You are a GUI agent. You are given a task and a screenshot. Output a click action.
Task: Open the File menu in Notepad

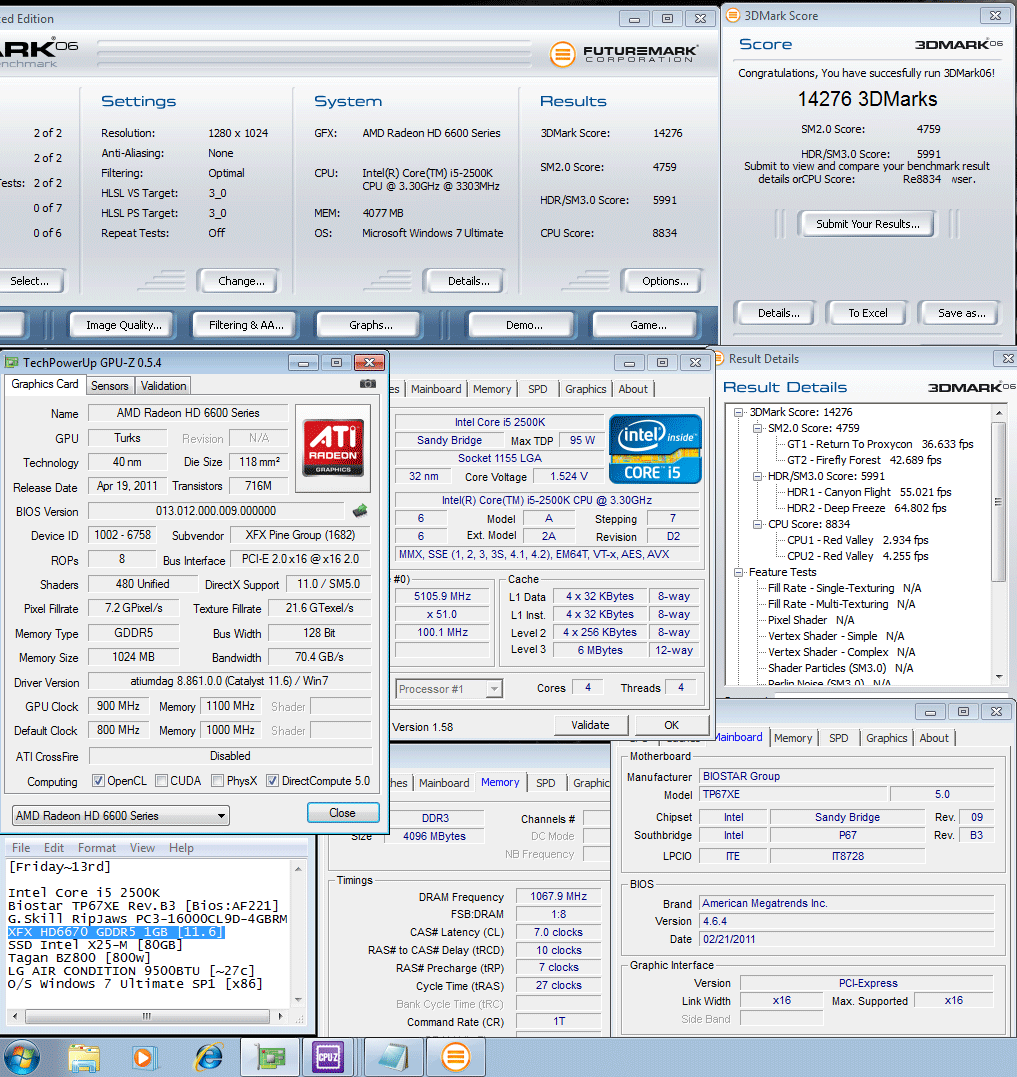pyautogui.click(x=21, y=848)
